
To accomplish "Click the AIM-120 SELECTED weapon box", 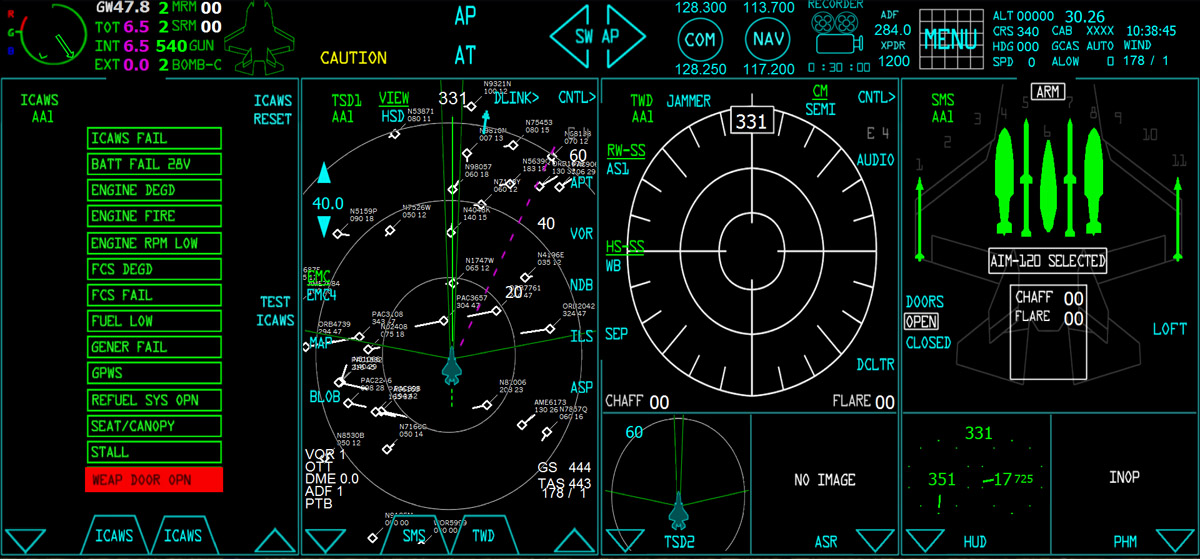I will click(1048, 262).
